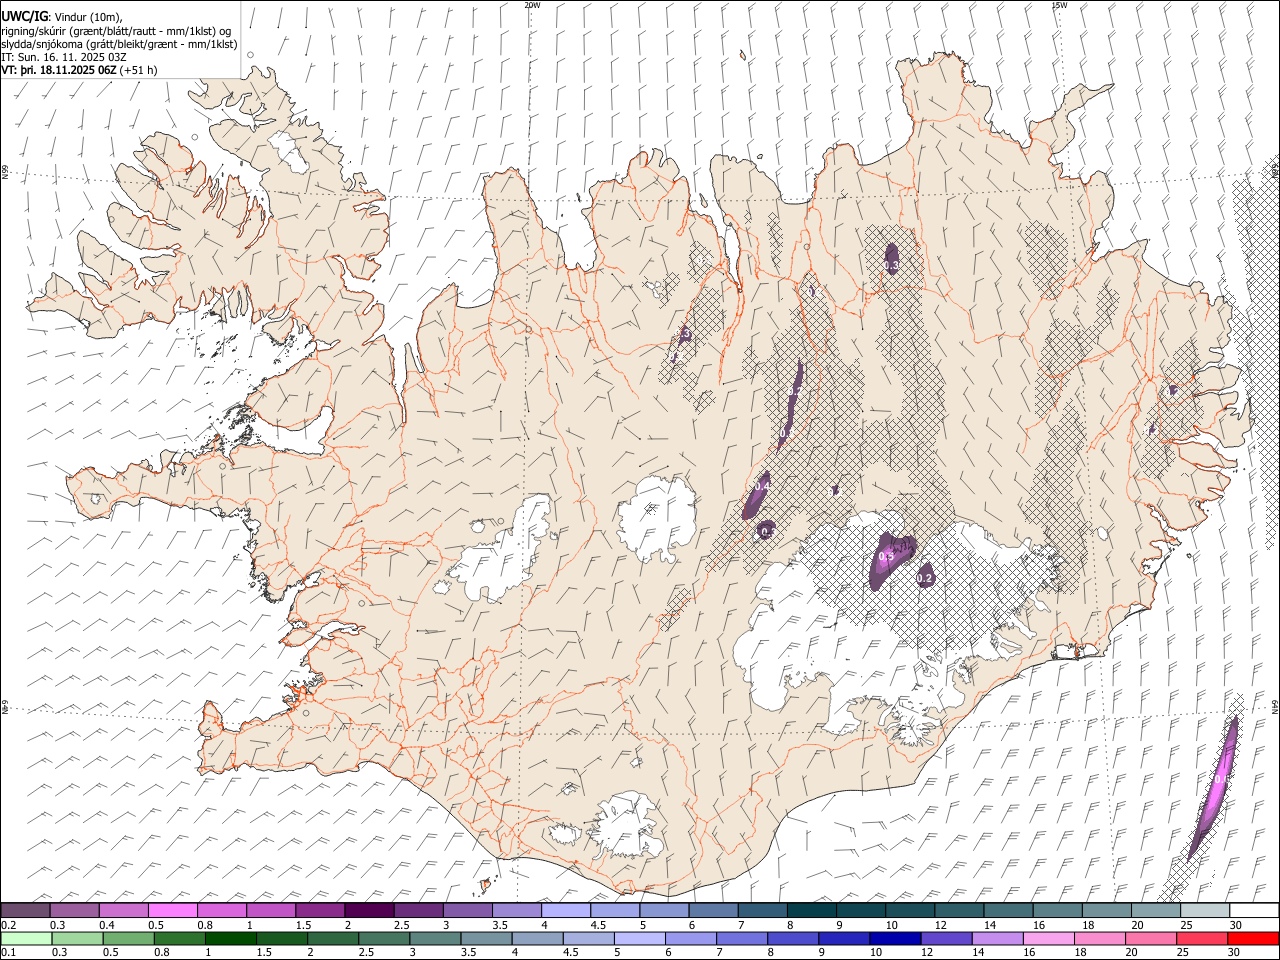Pick the medium green 0.5–0.8 rain legend swatch
The image size is (1280, 960).
[128, 938]
